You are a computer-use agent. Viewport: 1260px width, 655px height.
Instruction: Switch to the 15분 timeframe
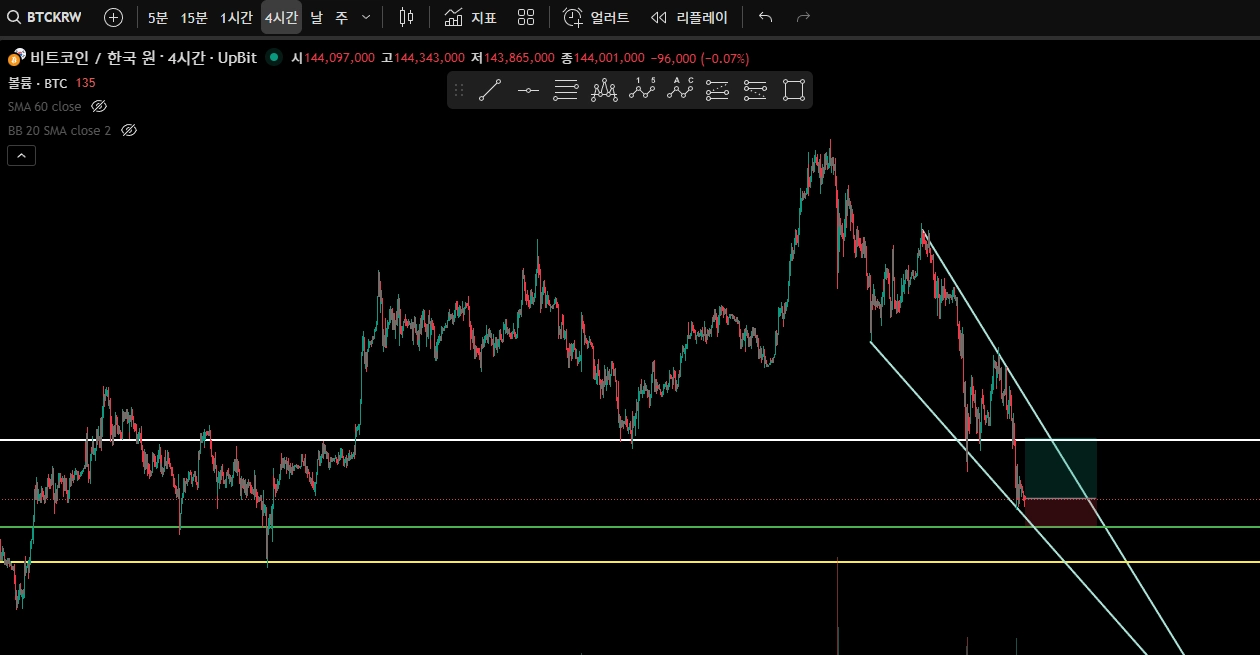[x=194, y=17]
